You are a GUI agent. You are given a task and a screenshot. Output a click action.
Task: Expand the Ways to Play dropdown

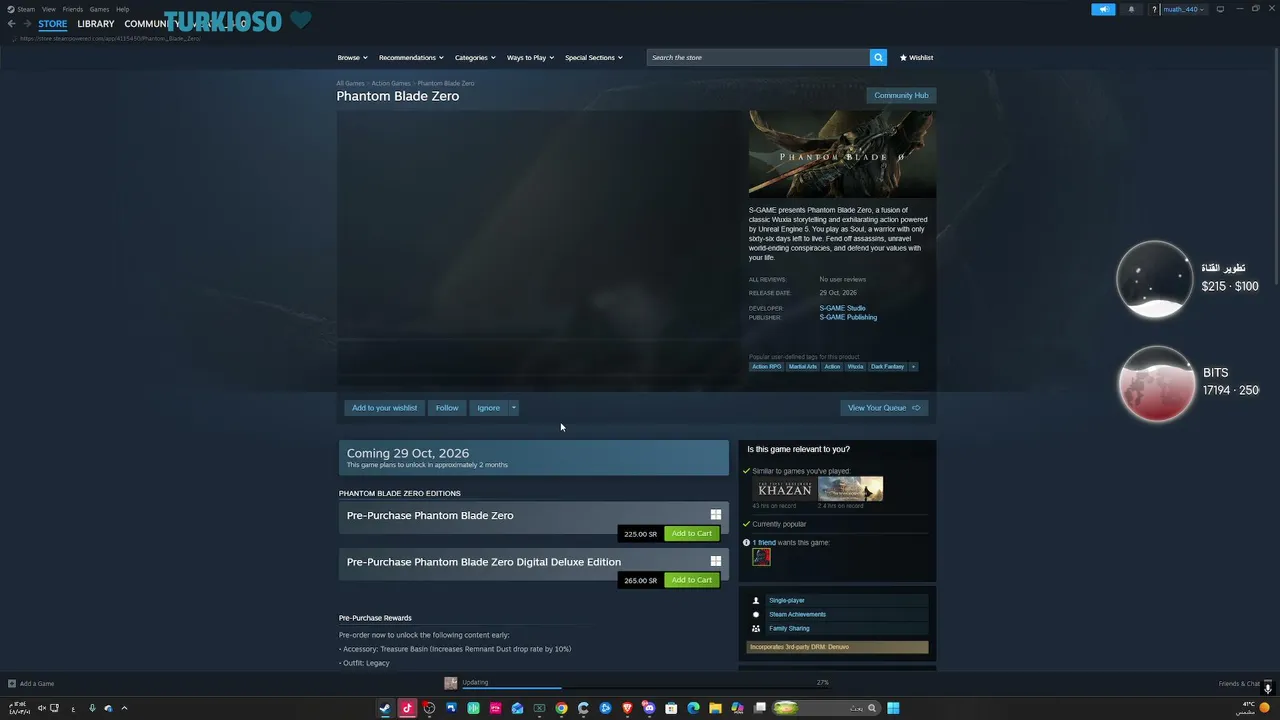[x=530, y=58]
